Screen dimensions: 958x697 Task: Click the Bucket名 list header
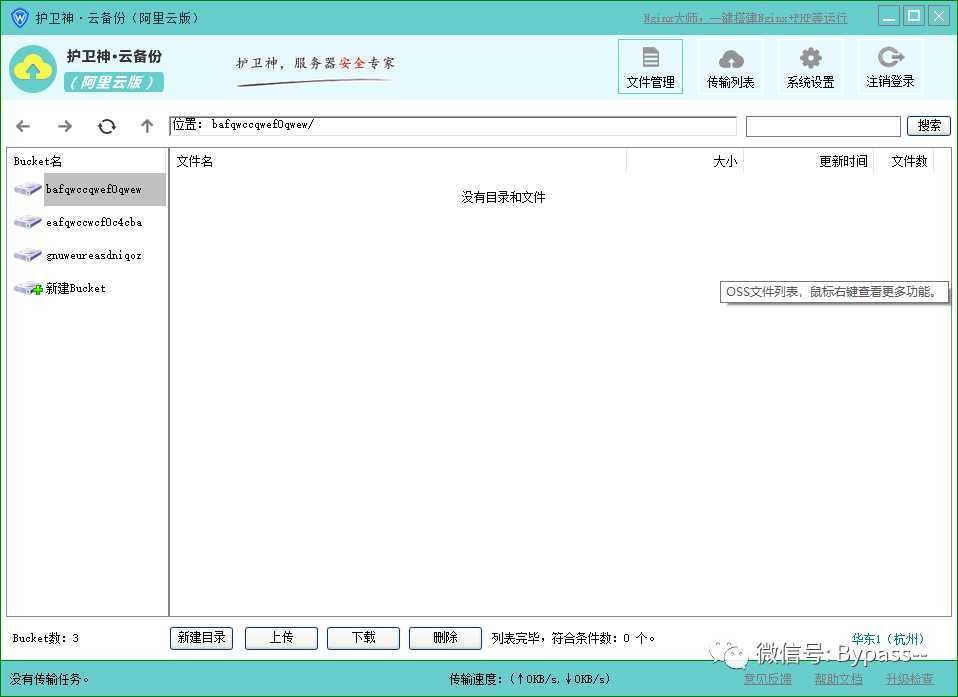[x=38, y=161]
